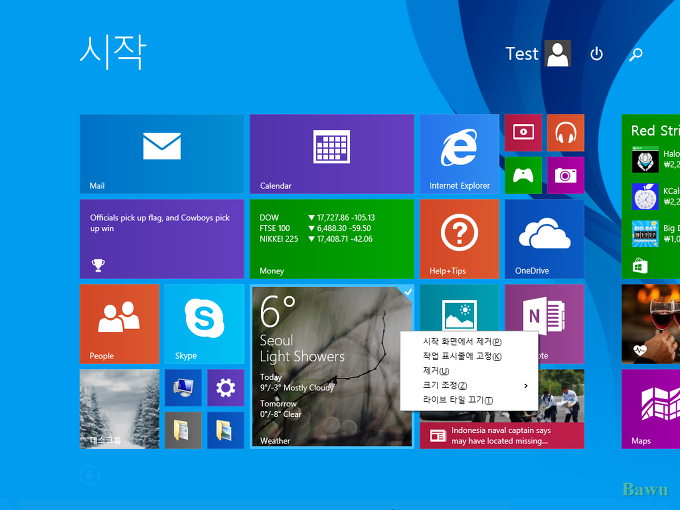Click the NIKKEI 225 index row
680x510 pixels.
click(316, 239)
